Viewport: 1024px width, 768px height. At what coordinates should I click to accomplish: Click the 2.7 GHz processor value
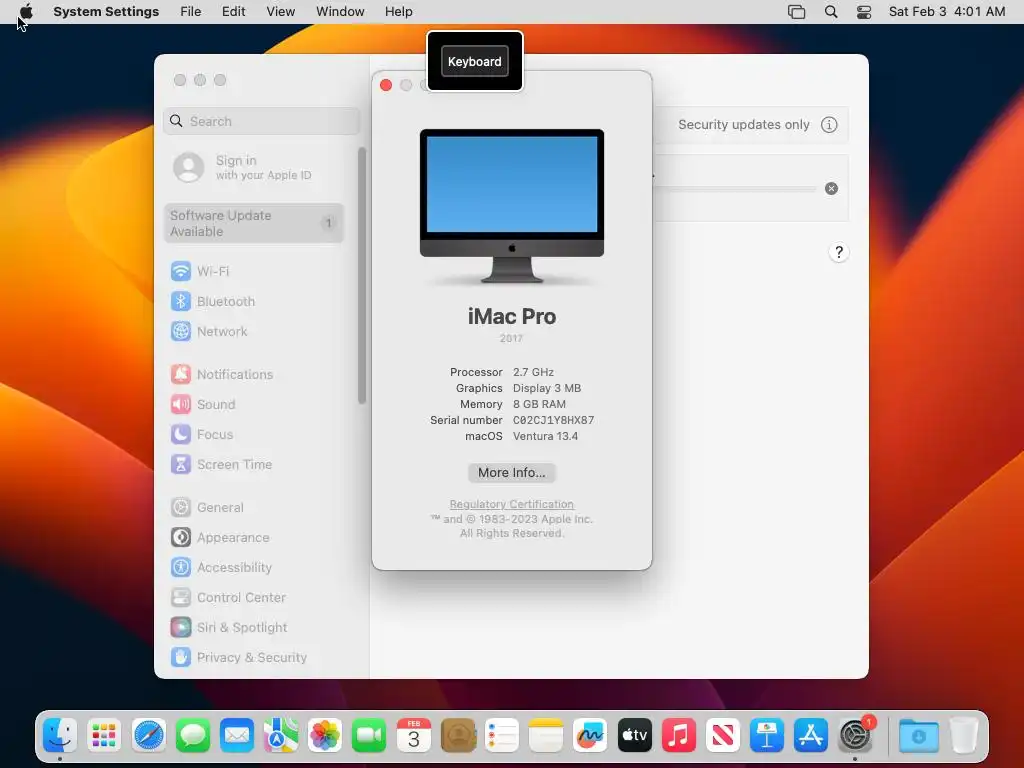coord(533,372)
